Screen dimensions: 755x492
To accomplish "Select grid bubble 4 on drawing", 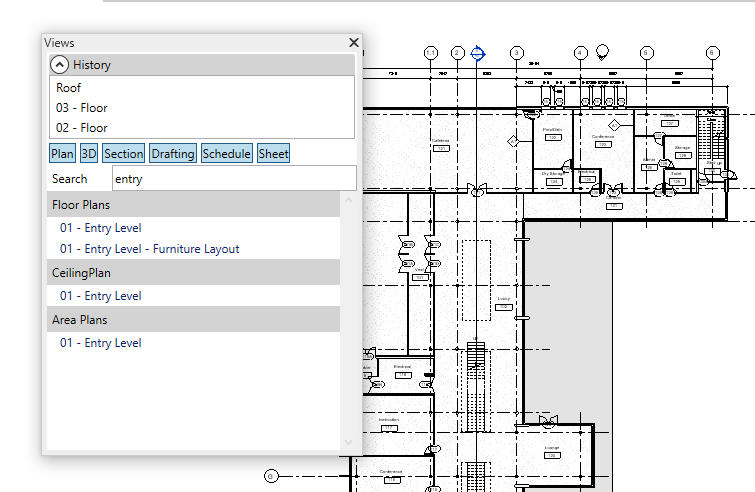I will point(581,52).
